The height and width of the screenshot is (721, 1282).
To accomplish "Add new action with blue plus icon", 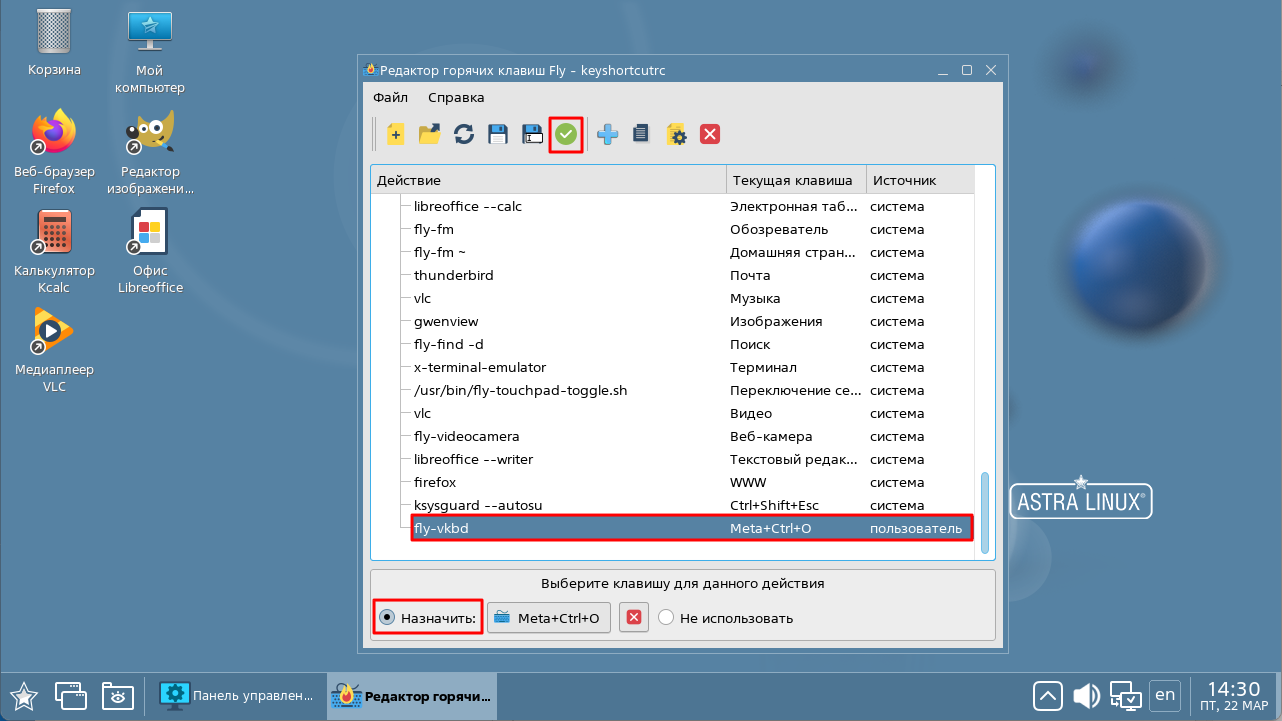I will (607, 134).
